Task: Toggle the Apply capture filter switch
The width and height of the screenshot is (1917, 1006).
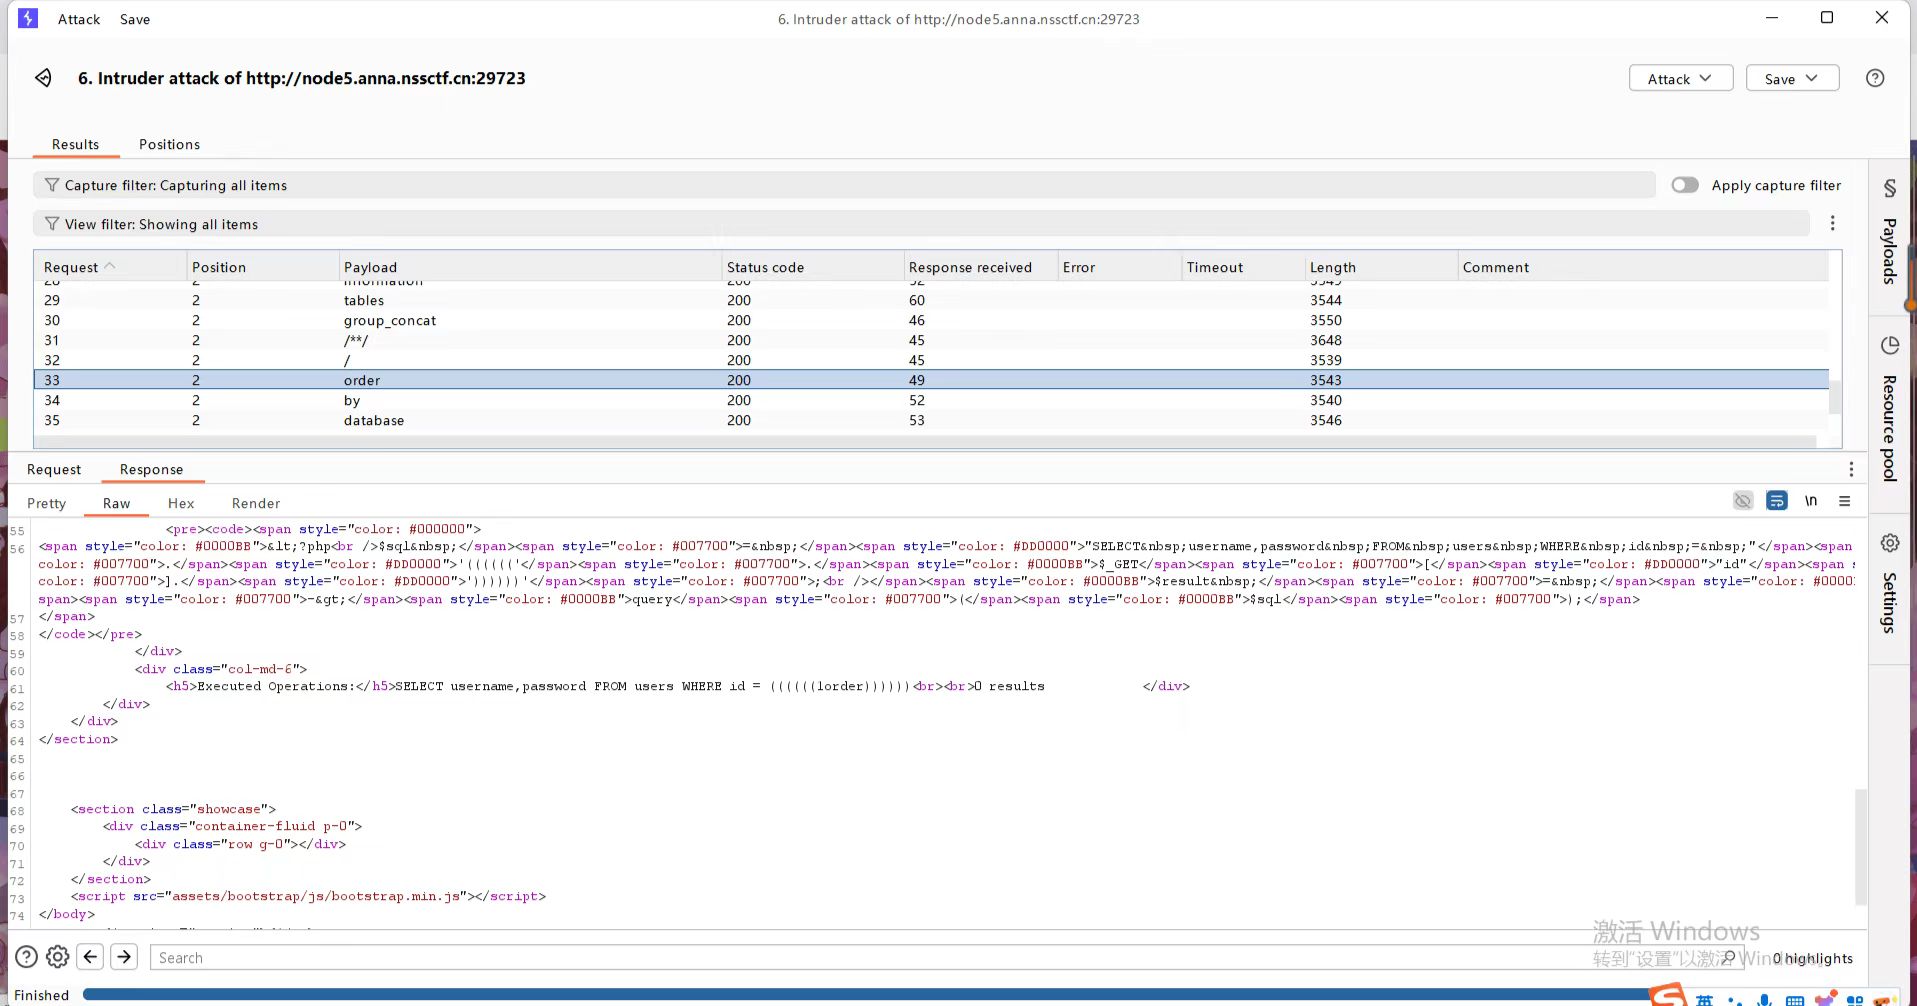Action: click(1685, 185)
